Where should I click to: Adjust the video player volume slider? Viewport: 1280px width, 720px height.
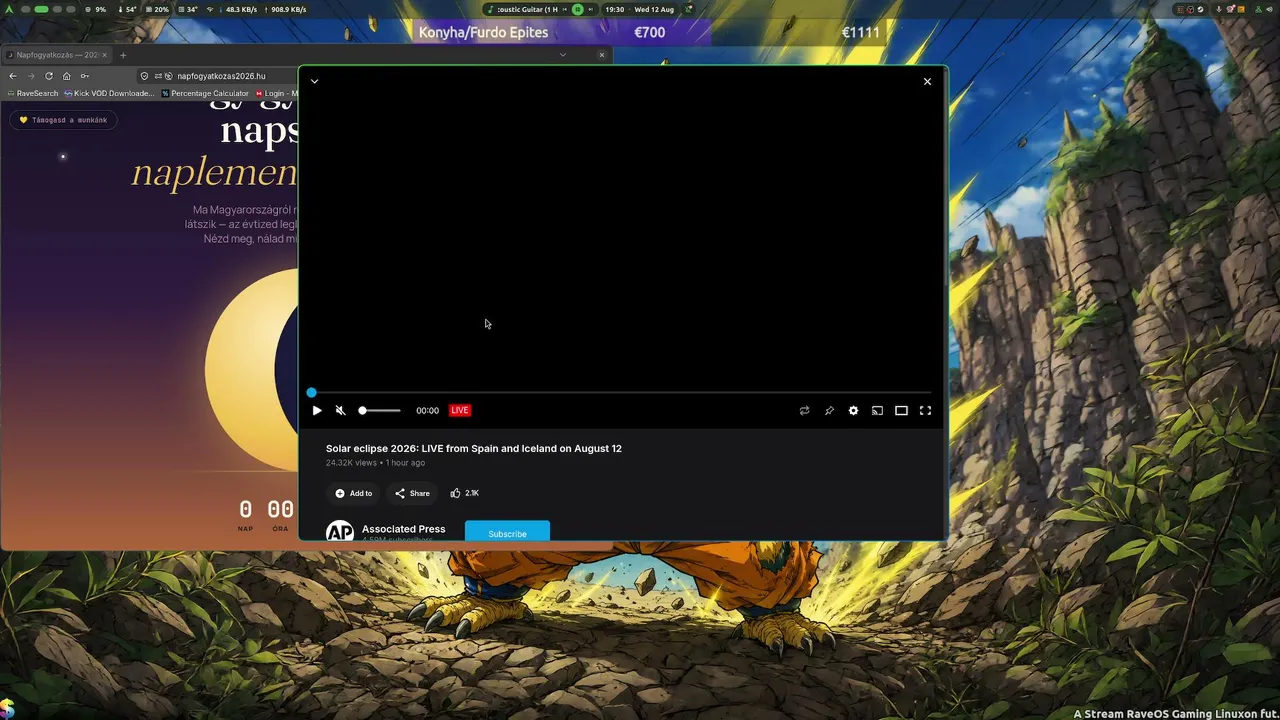point(381,410)
